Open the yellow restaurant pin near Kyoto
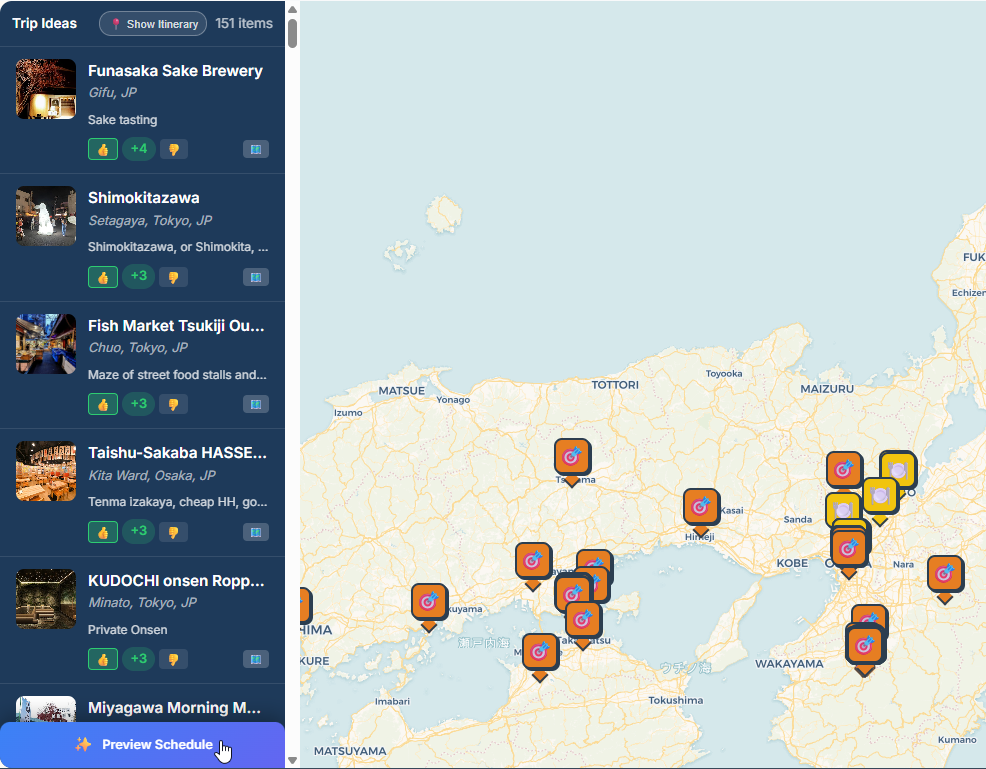The height and width of the screenshot is (769, 986). pyautogui.click(x=897, y=468)
